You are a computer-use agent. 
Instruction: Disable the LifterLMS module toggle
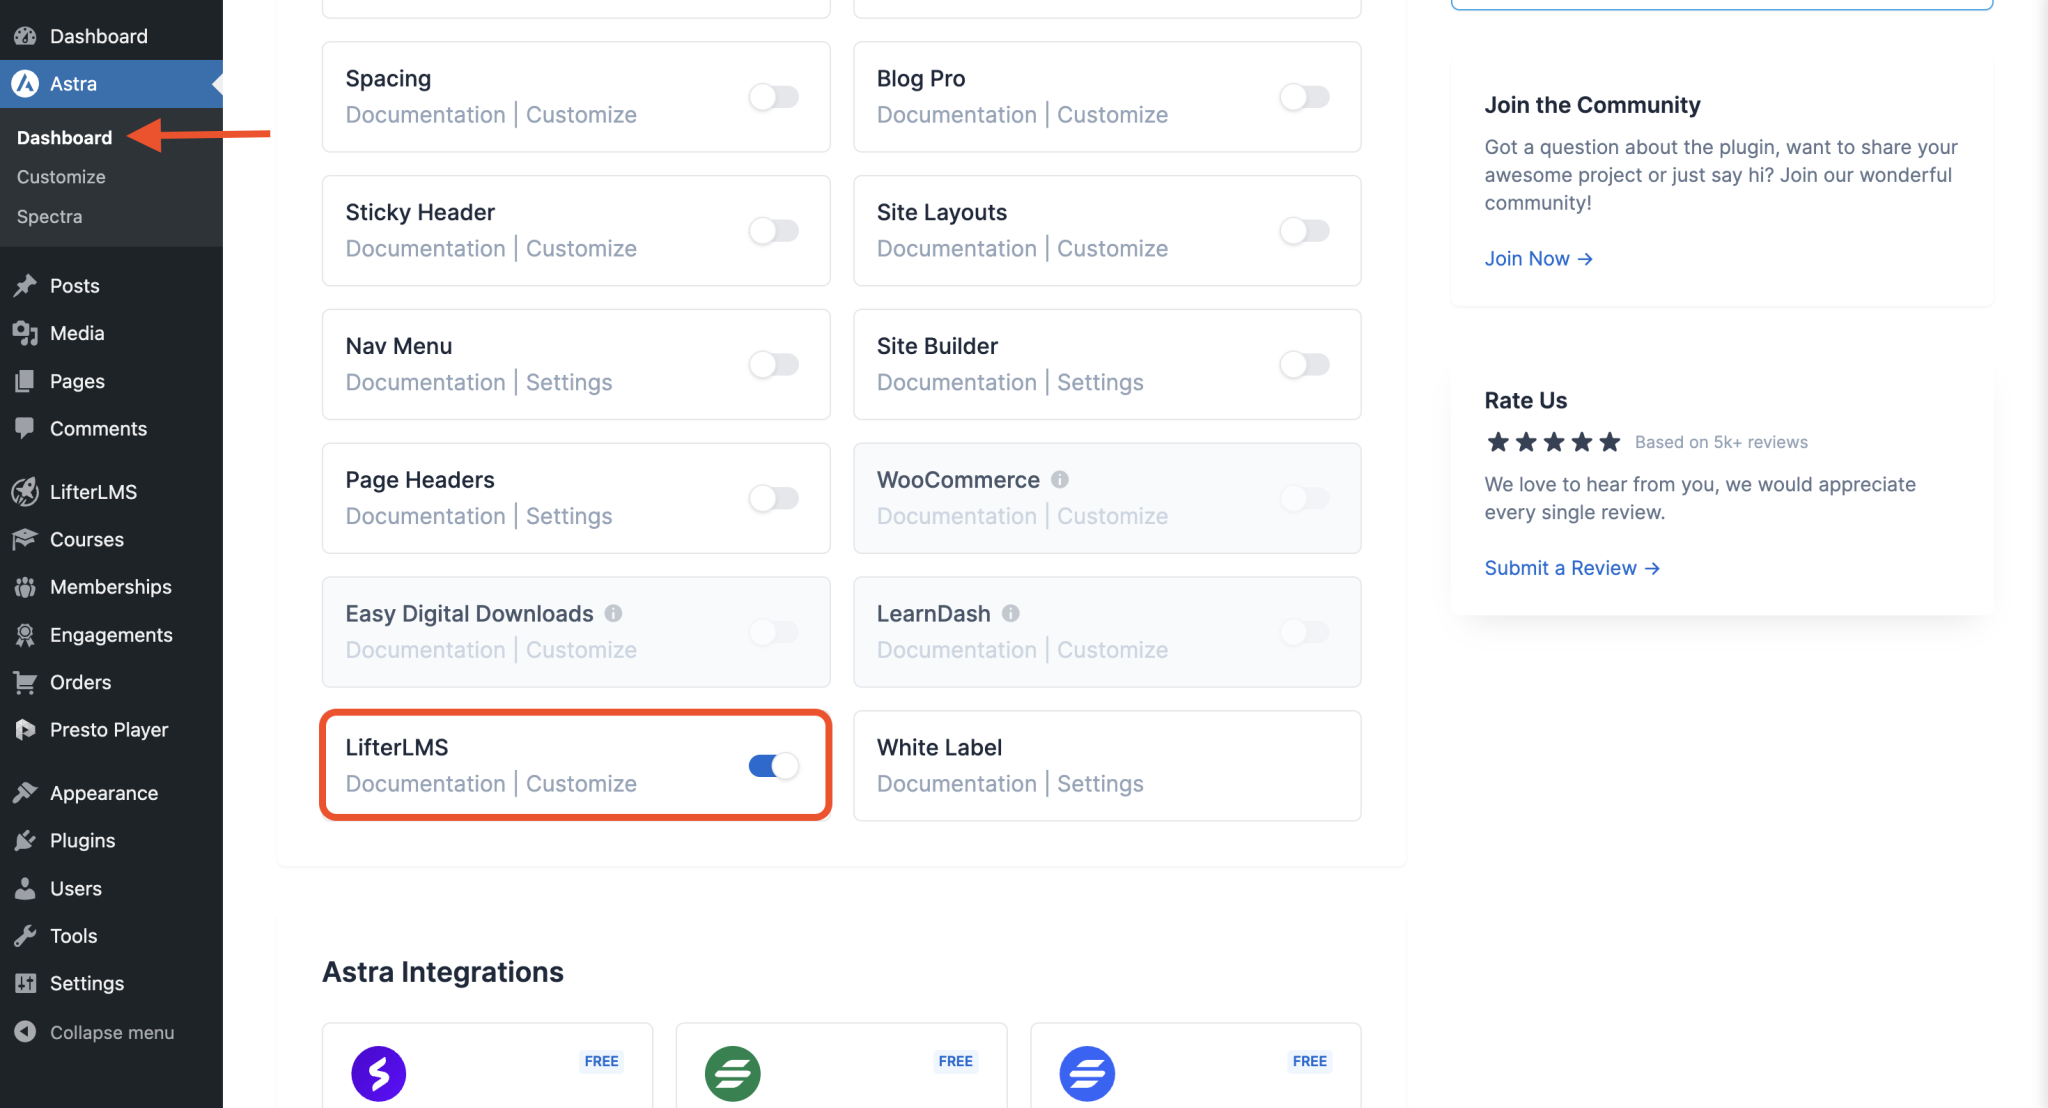click(773, 766)
